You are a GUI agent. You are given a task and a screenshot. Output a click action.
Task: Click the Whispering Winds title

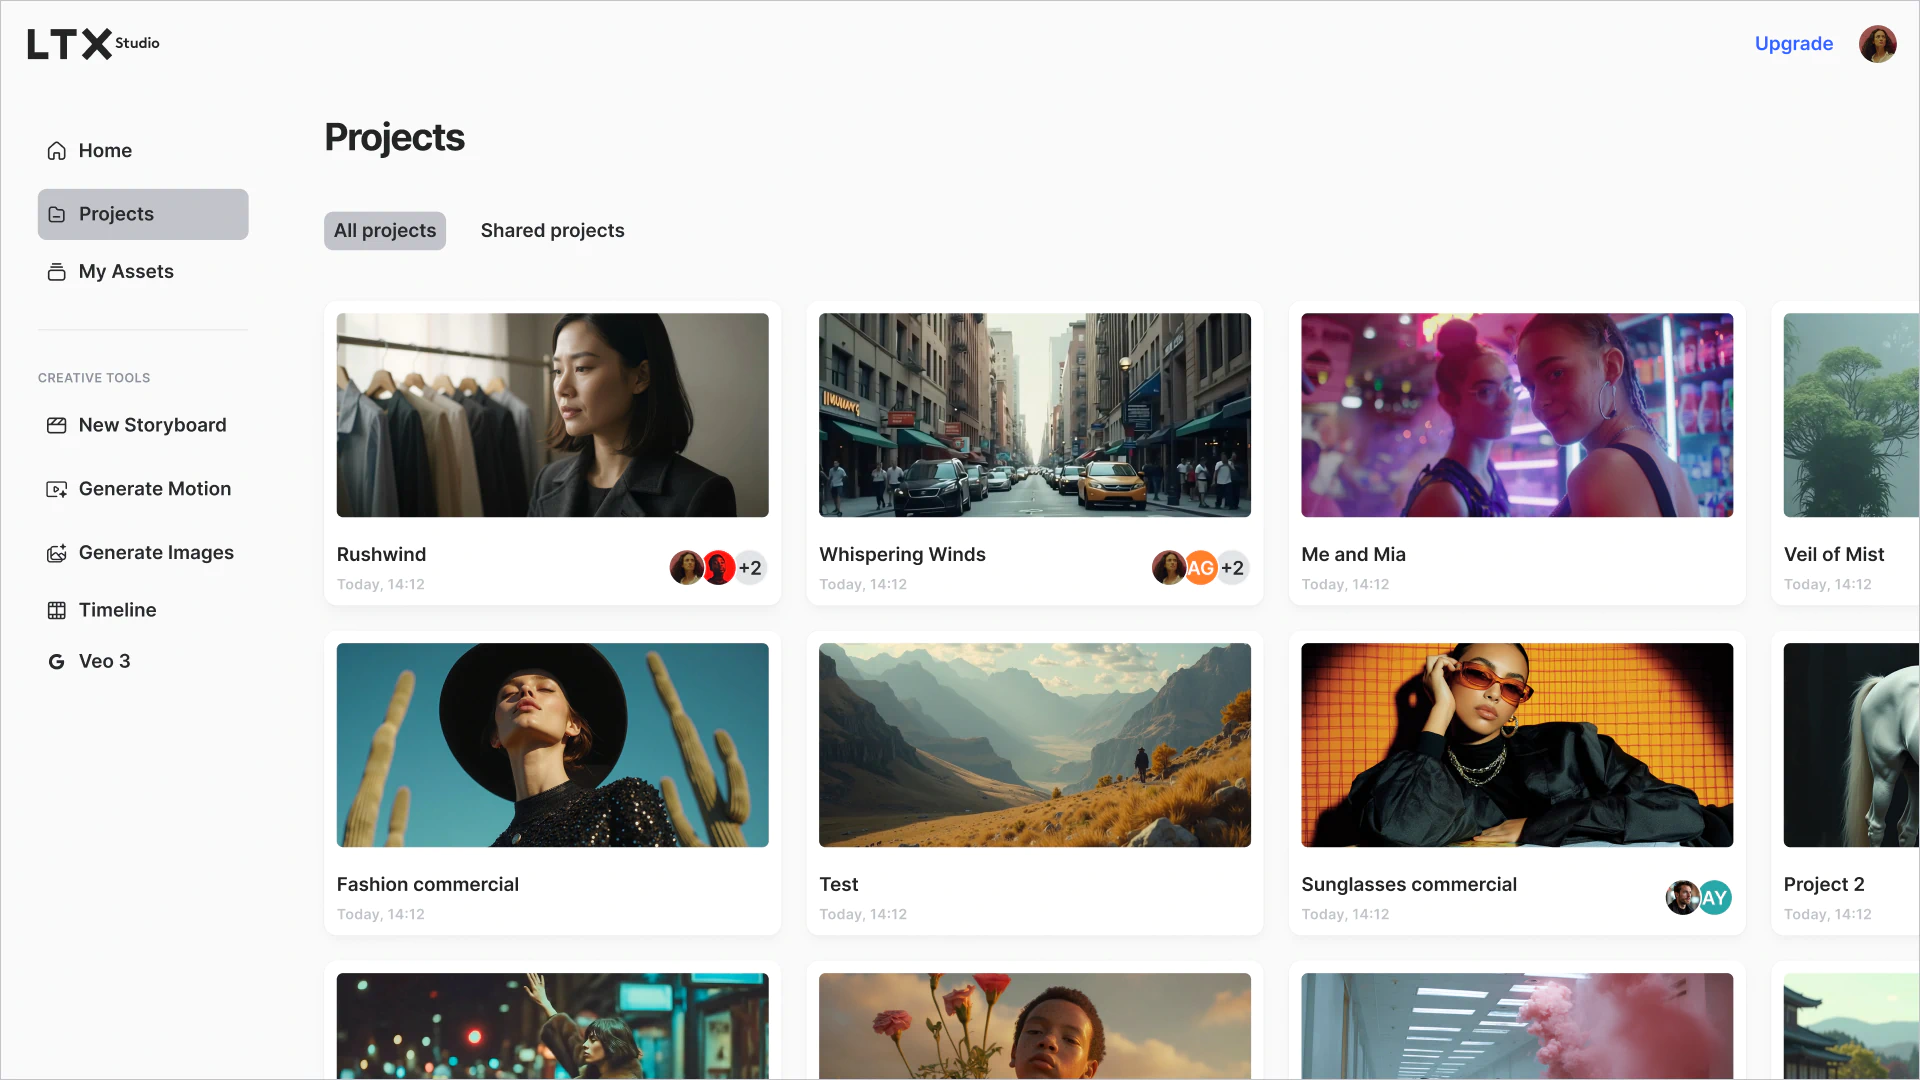[902, 555]
